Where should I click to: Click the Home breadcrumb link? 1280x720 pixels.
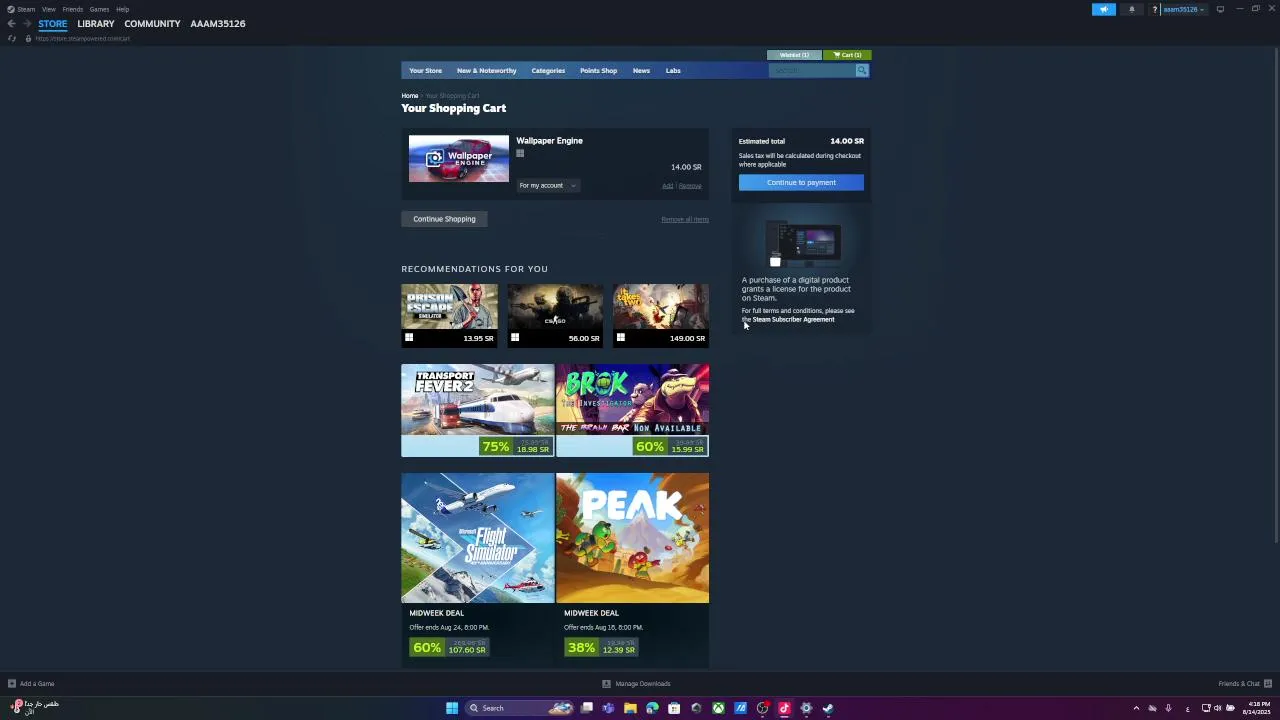[410, 96]
